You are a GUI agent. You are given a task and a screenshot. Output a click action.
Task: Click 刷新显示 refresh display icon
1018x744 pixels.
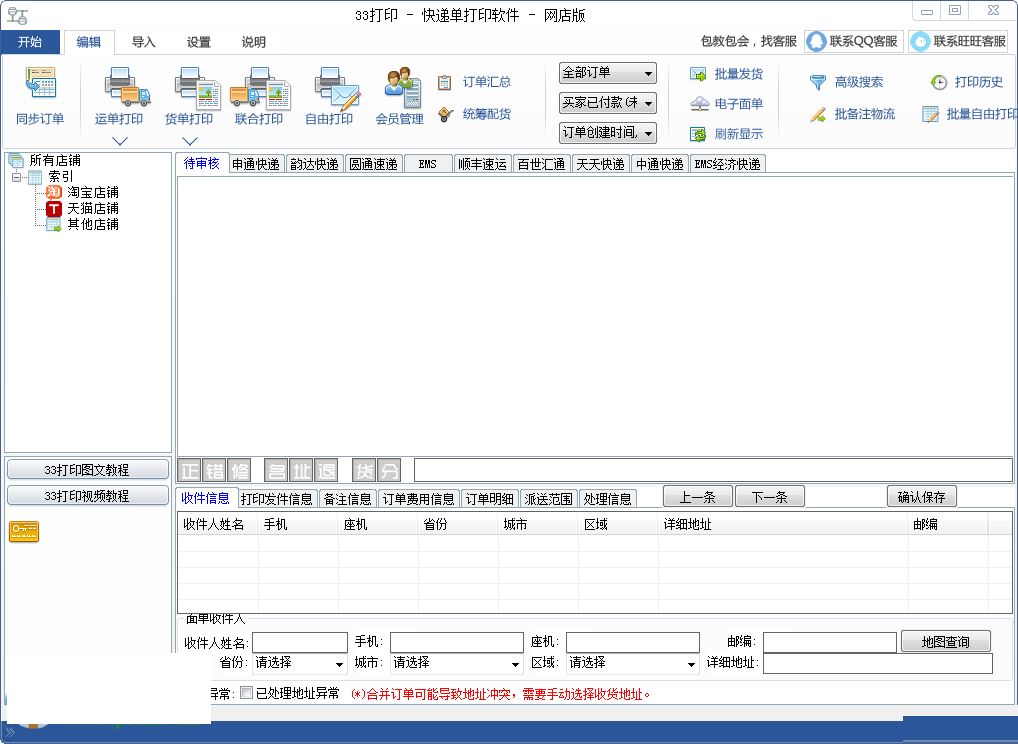click(698, 134)
